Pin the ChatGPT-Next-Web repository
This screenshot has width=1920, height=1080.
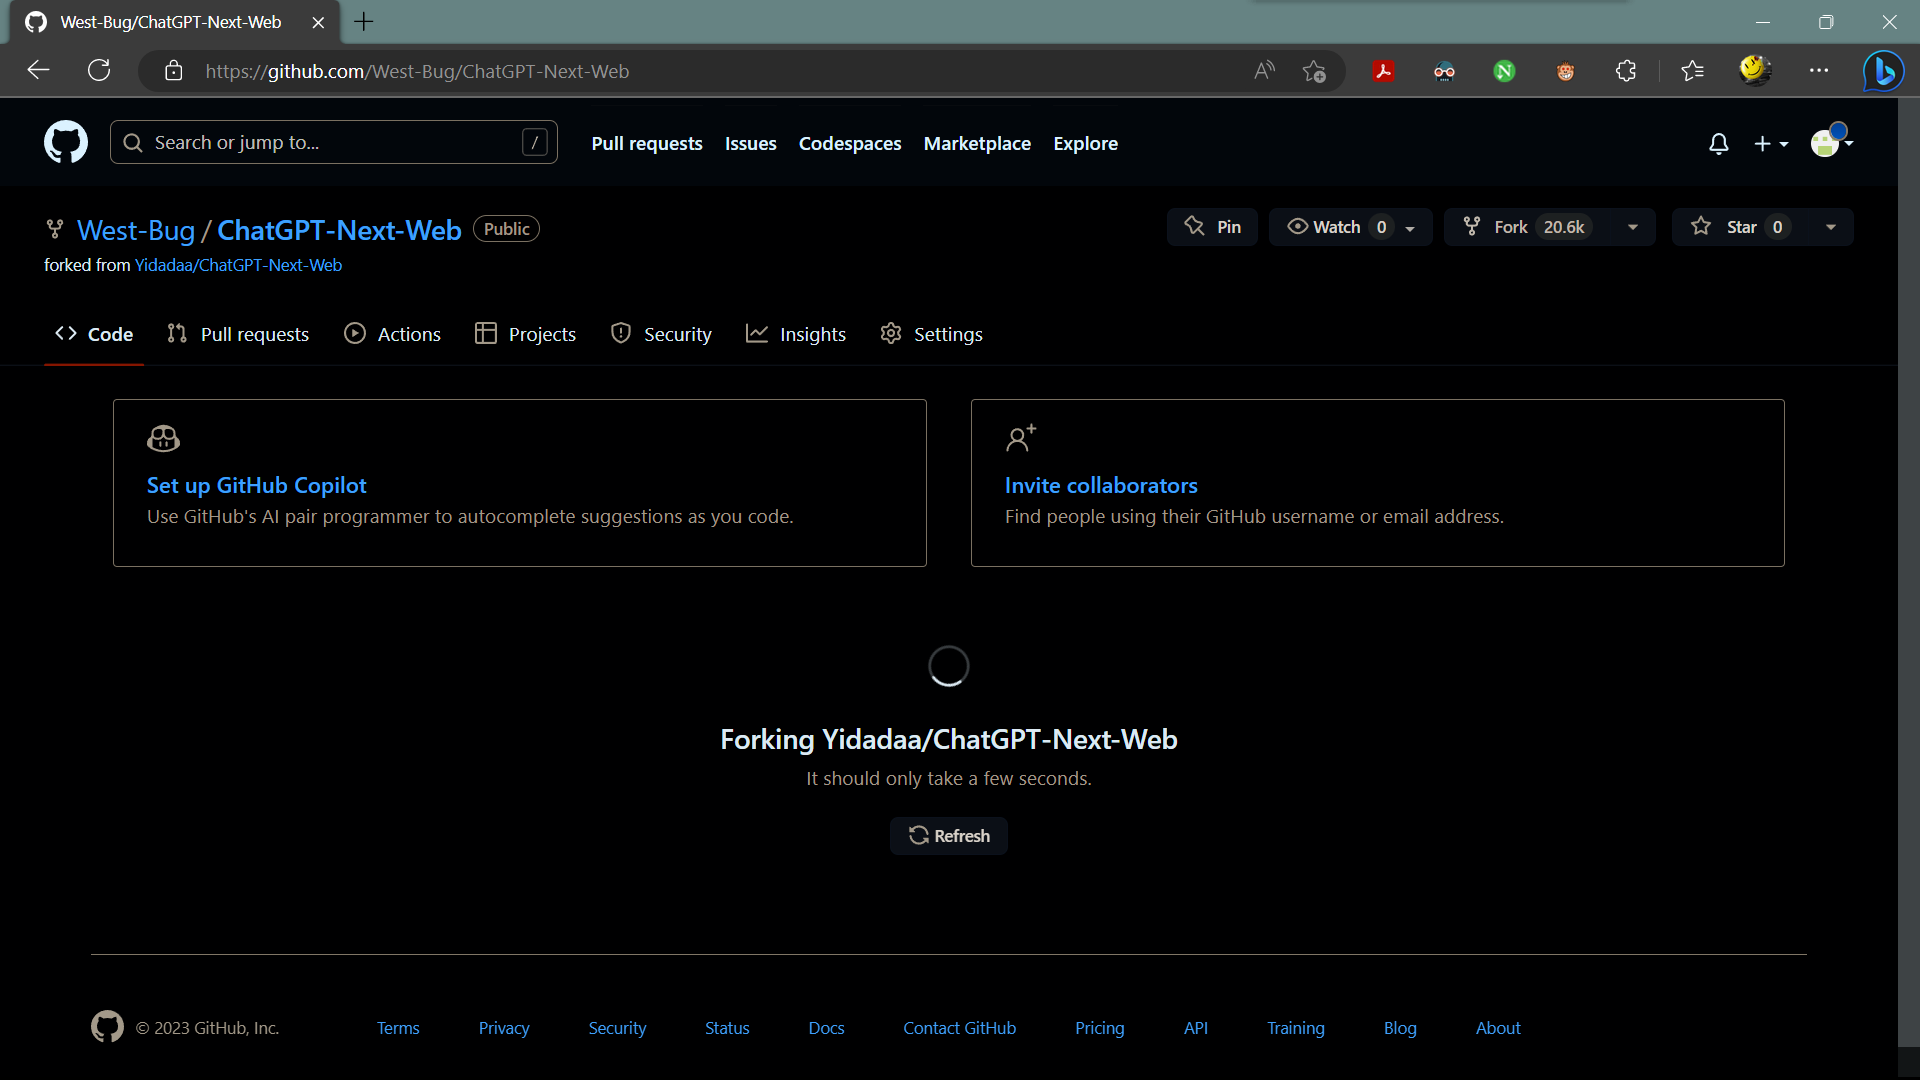(1212, 227)
